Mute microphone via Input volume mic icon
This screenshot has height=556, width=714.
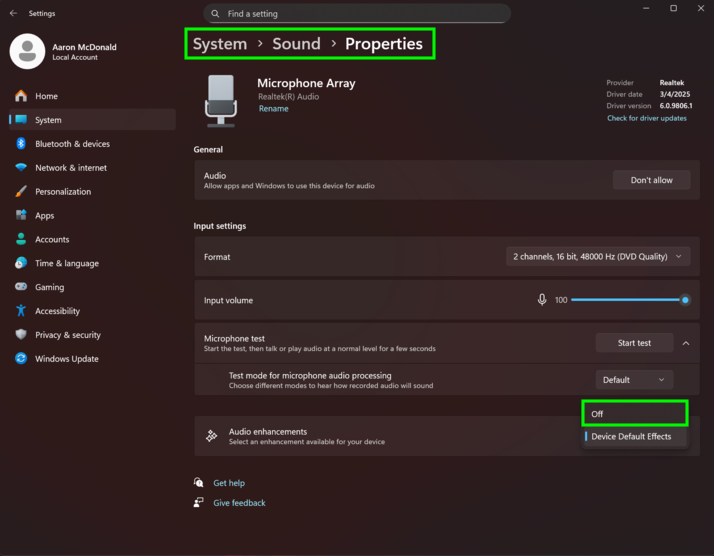[542, 300]
